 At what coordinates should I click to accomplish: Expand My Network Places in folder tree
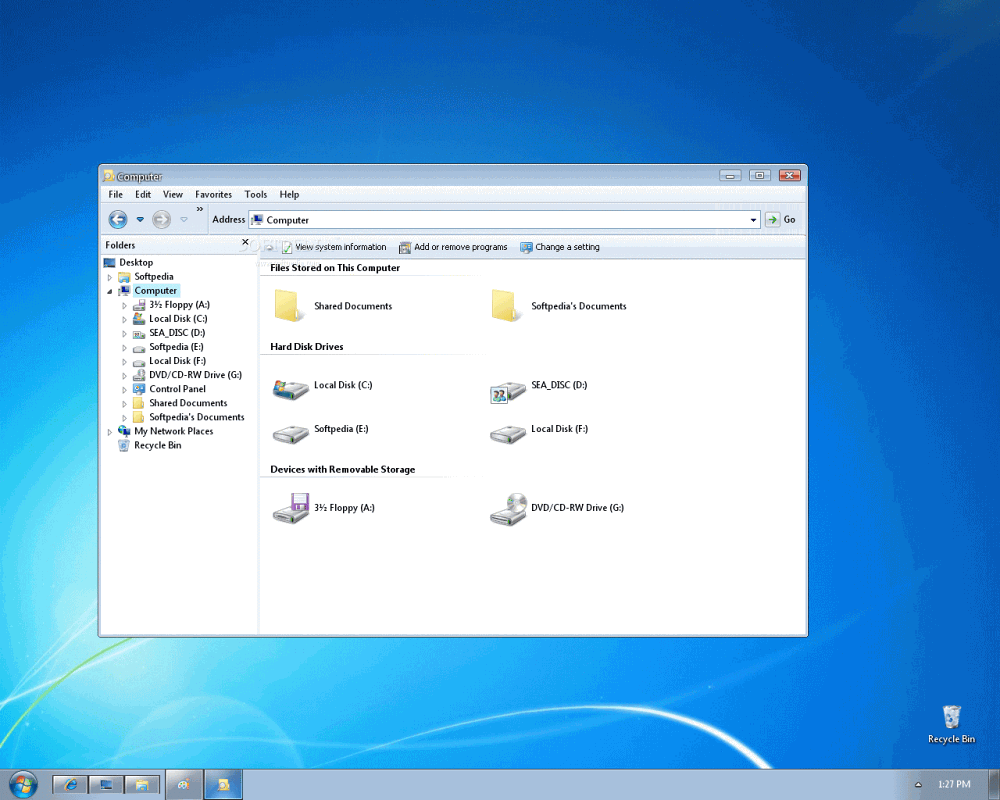click(110, 432)
